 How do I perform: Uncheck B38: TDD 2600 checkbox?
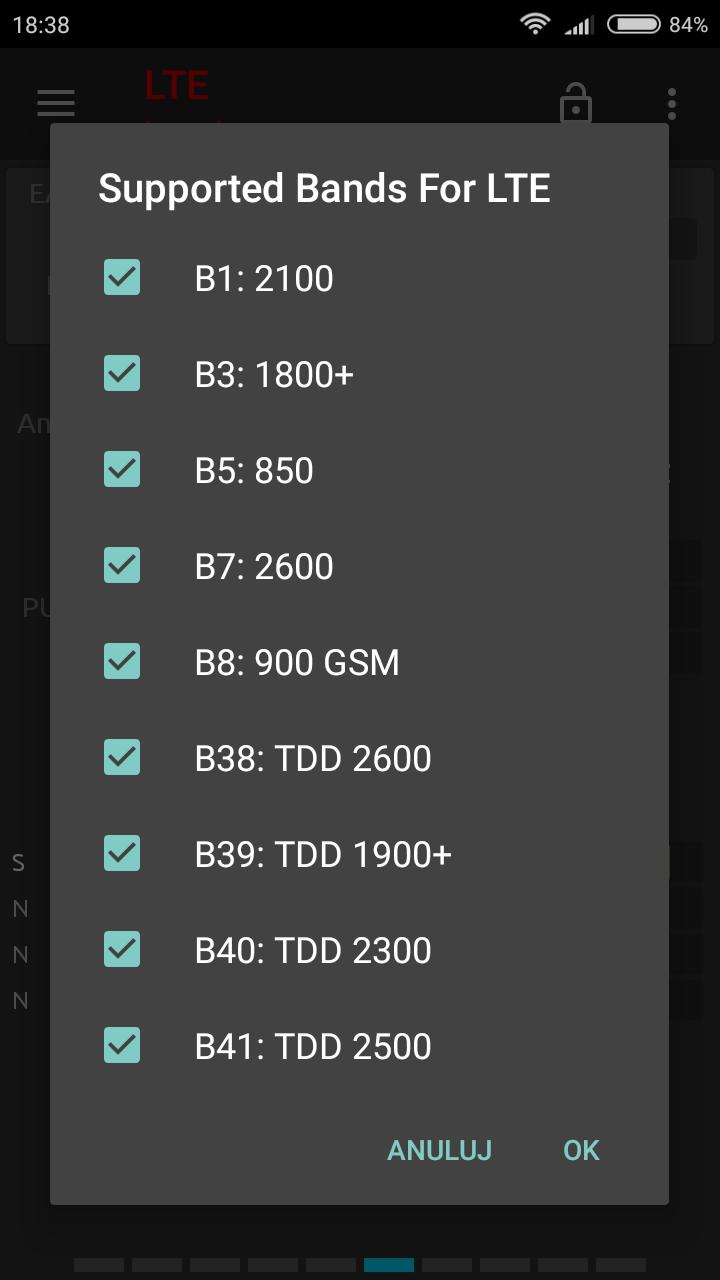coord(122,758)
